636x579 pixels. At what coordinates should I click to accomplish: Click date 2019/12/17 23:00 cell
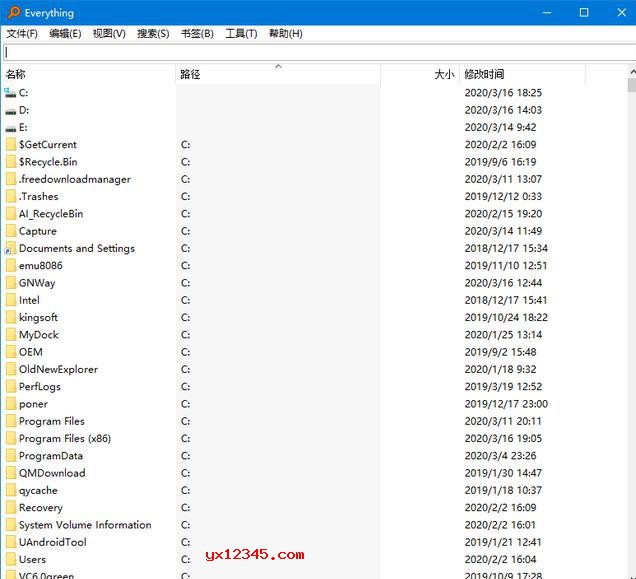[x=506, y=404]
